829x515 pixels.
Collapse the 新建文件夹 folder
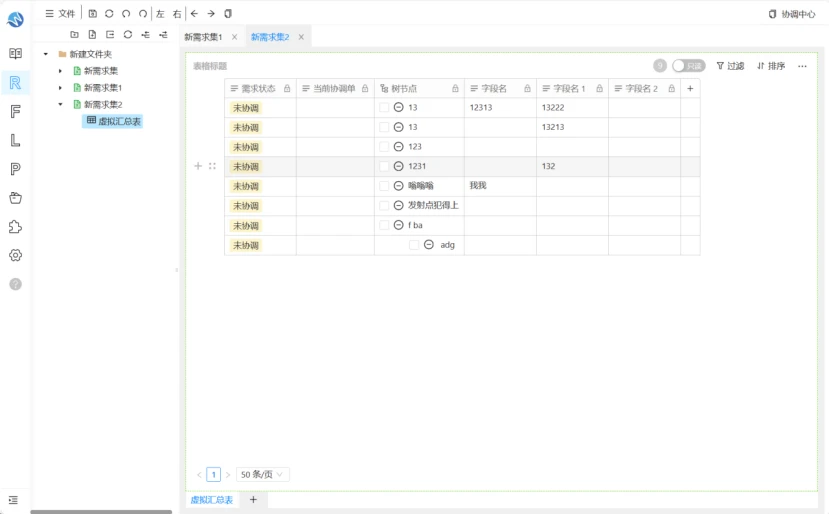point(46,54)
